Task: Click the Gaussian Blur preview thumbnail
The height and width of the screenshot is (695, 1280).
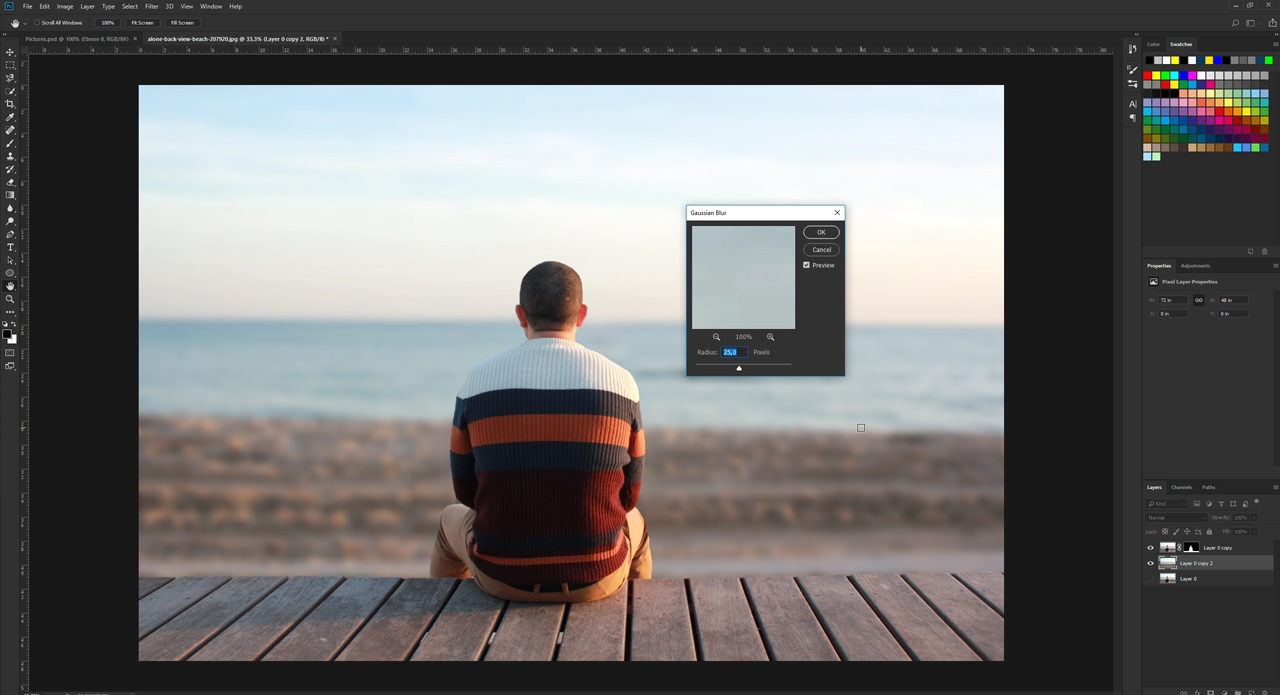Action: (x=743, y=277)
